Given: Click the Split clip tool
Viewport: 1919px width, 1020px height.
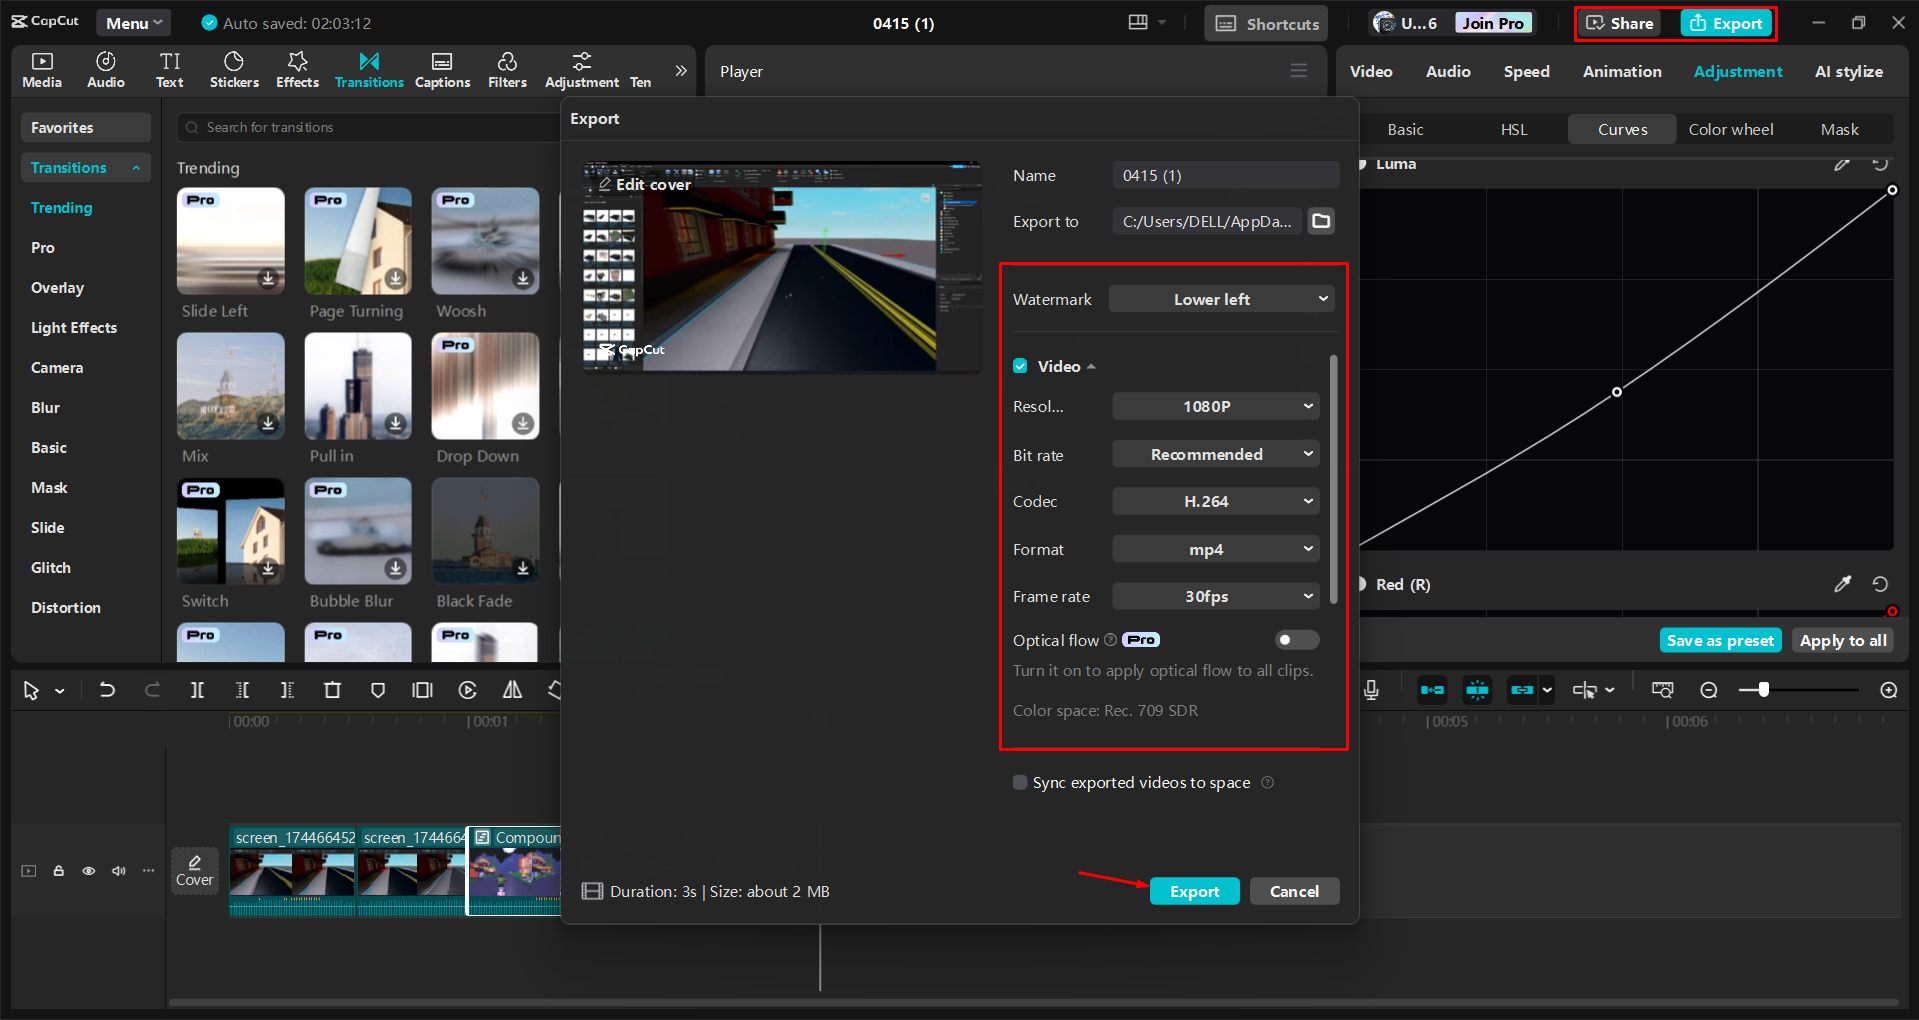Looking at the screenshot, I should [197, 690].
